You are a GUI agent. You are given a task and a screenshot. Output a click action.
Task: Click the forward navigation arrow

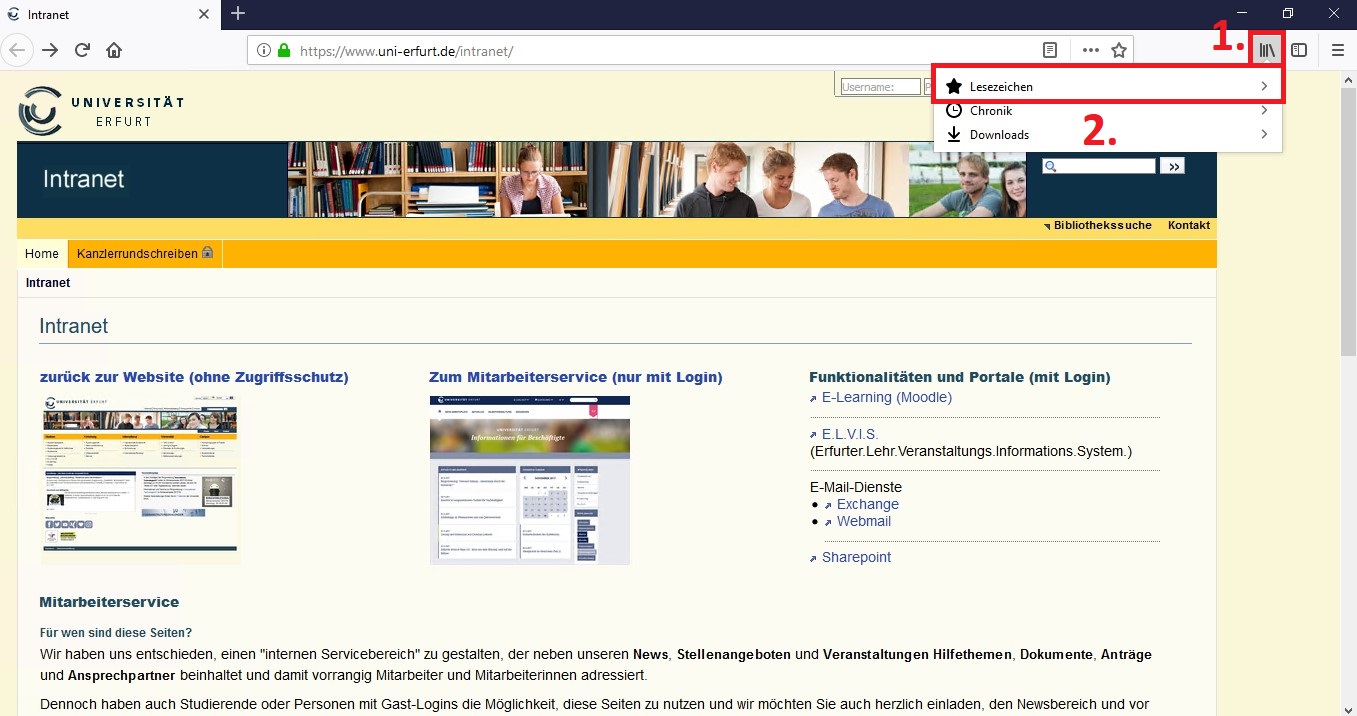(x=50, y=50)
